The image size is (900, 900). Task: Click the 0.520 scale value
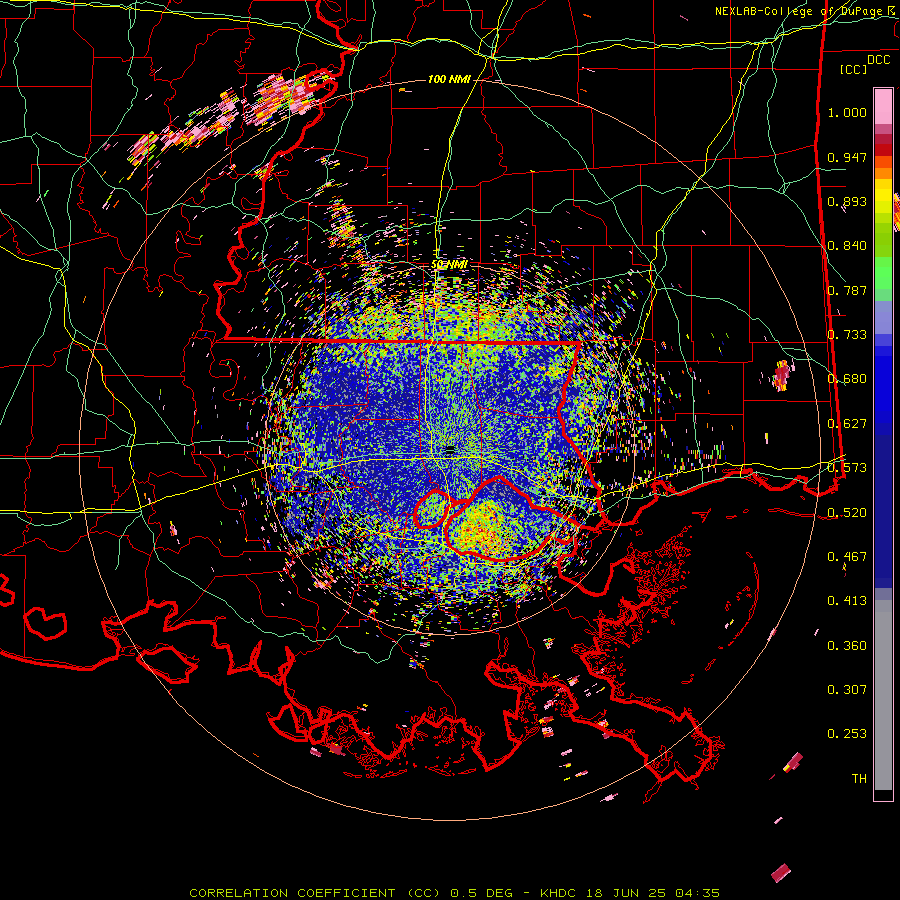coord(847,512)
